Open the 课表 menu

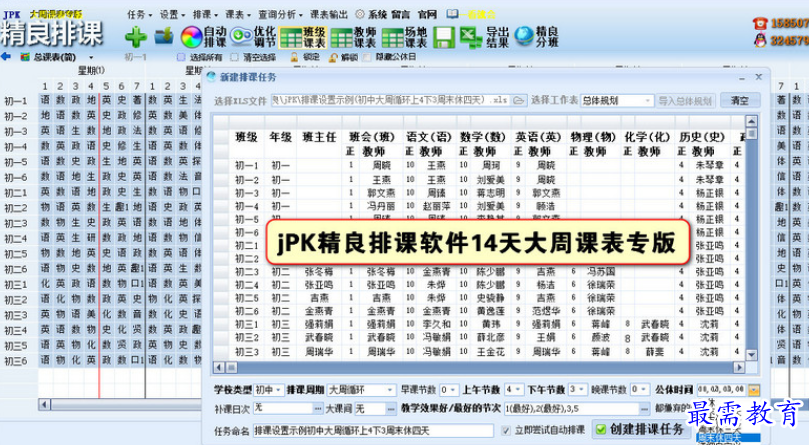point(237,14)
